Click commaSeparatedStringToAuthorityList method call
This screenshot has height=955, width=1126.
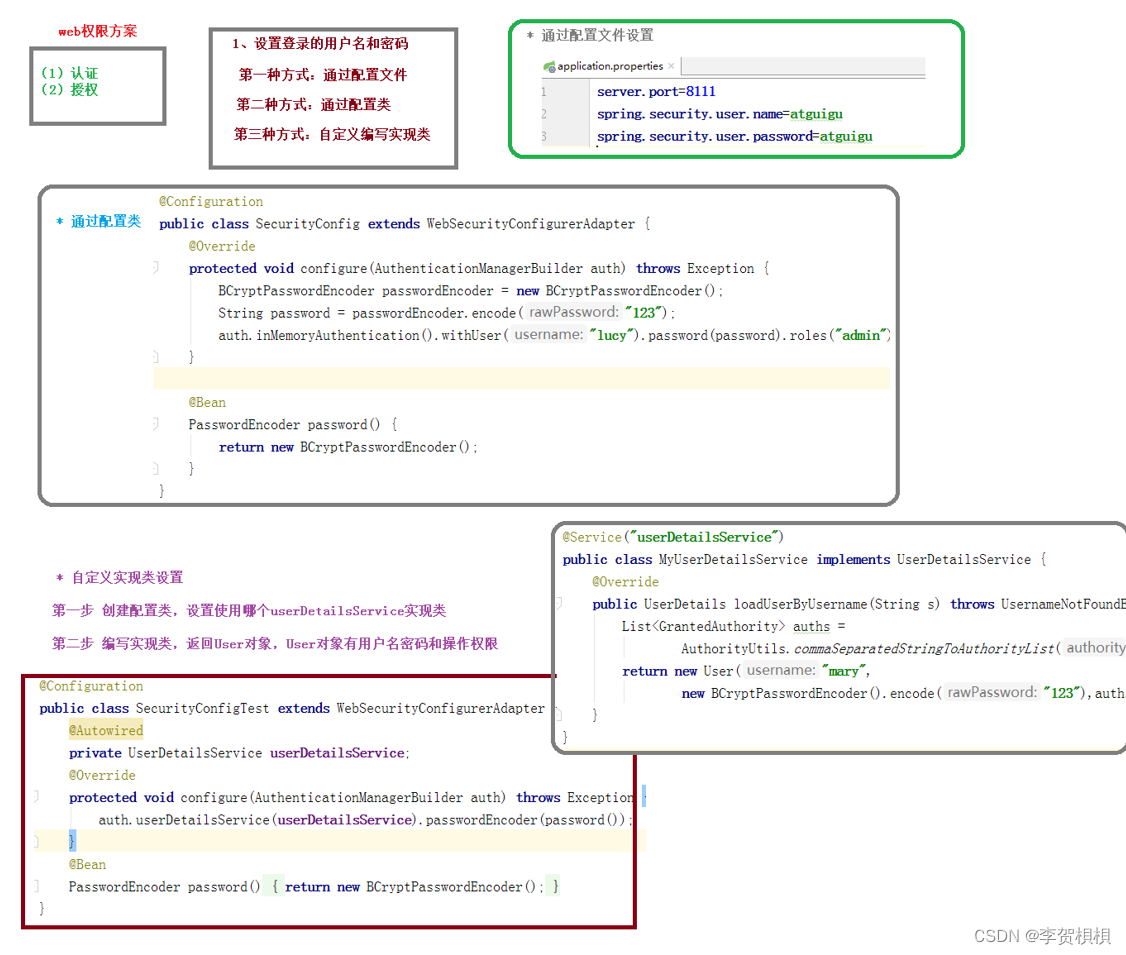tap(924, 648)
